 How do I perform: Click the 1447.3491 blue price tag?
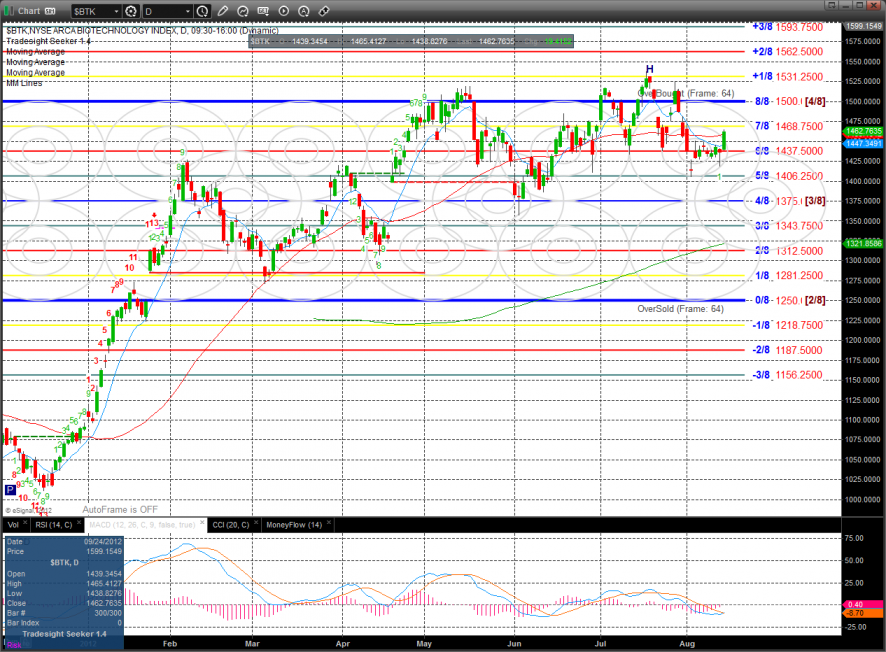[863, 144]
